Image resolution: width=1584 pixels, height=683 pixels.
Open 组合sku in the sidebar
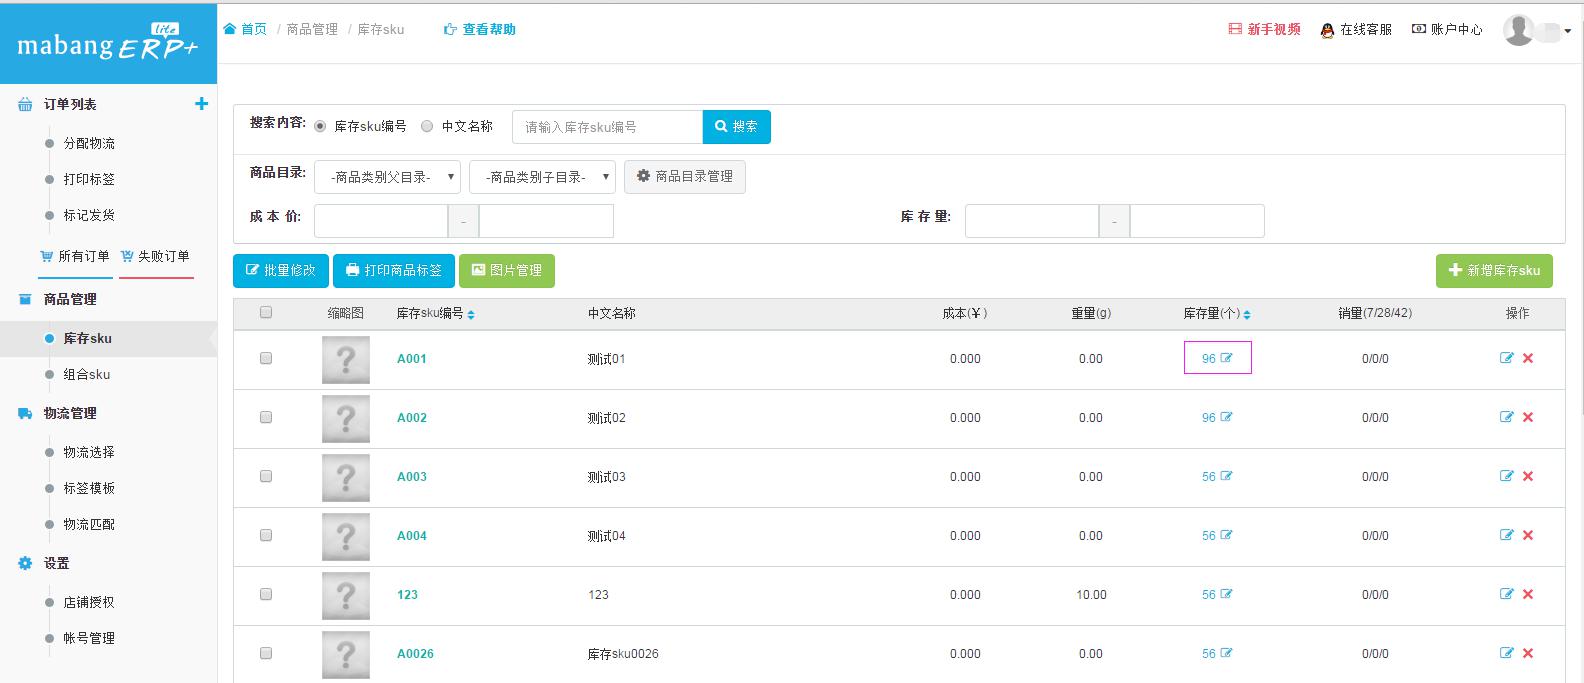tap(87, 374)
